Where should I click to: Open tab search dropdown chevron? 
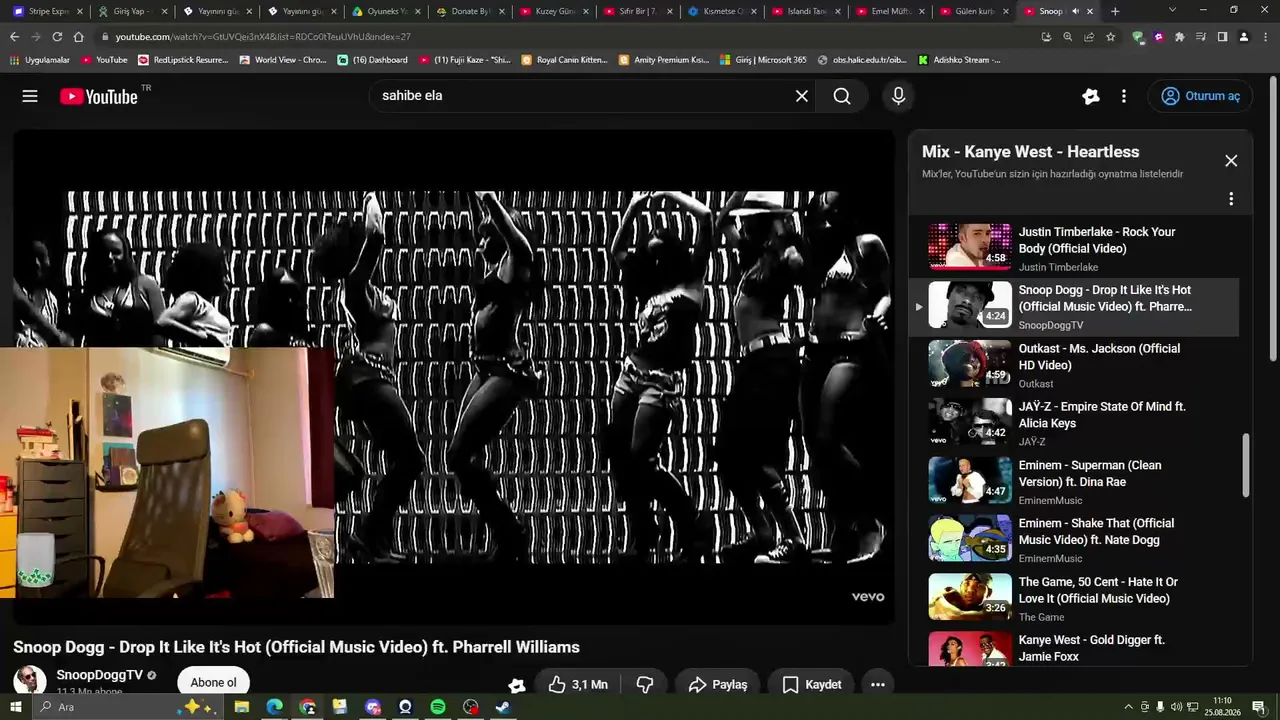pyautogui.click(x=1173, y=10)
